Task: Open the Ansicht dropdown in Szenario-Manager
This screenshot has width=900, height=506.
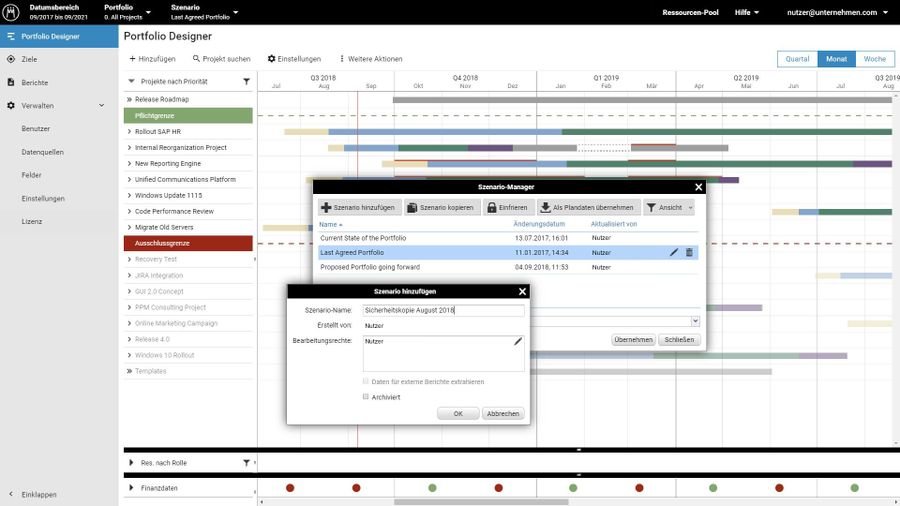Action: [669, 208]
